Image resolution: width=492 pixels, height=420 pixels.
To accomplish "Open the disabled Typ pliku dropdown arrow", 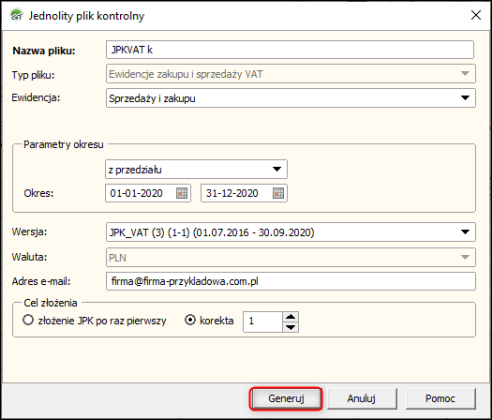I will [465, 74].
